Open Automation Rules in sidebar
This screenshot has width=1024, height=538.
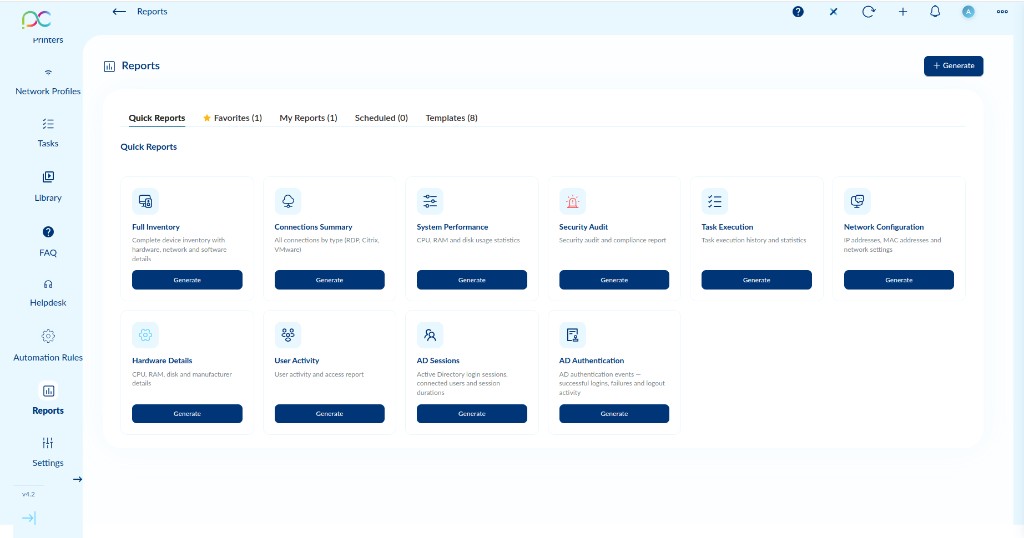(48, 345)
